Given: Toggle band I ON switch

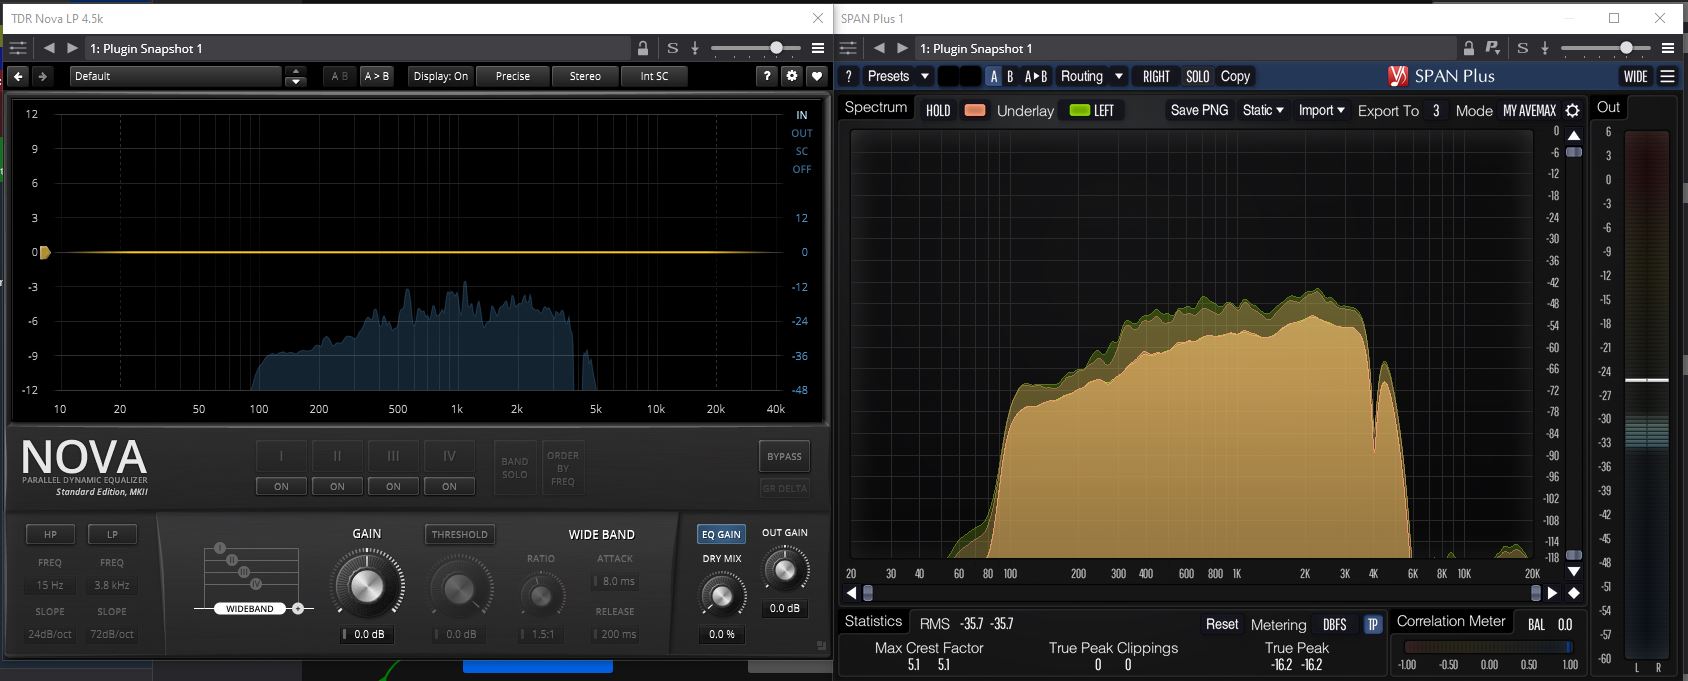Looking at the screenshot, I should [281, 486].
